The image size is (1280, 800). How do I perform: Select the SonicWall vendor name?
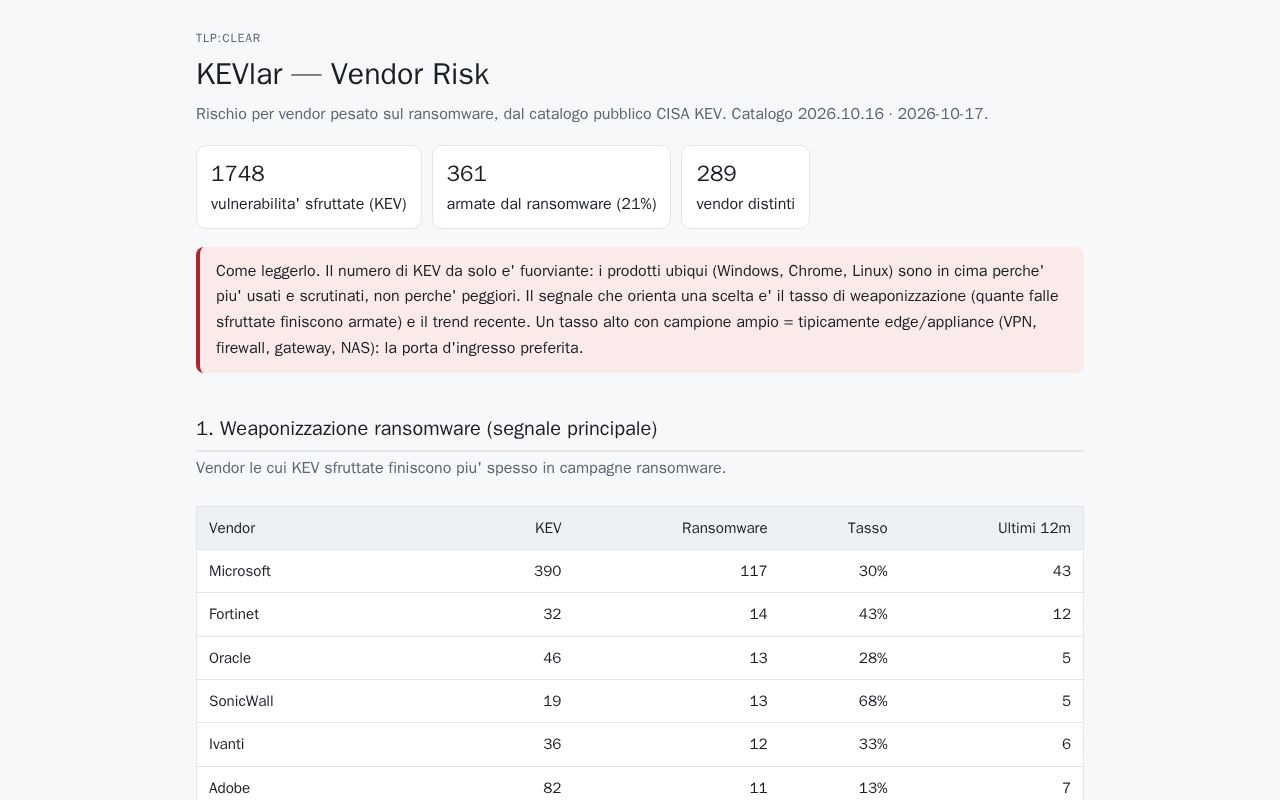(241, 701)
